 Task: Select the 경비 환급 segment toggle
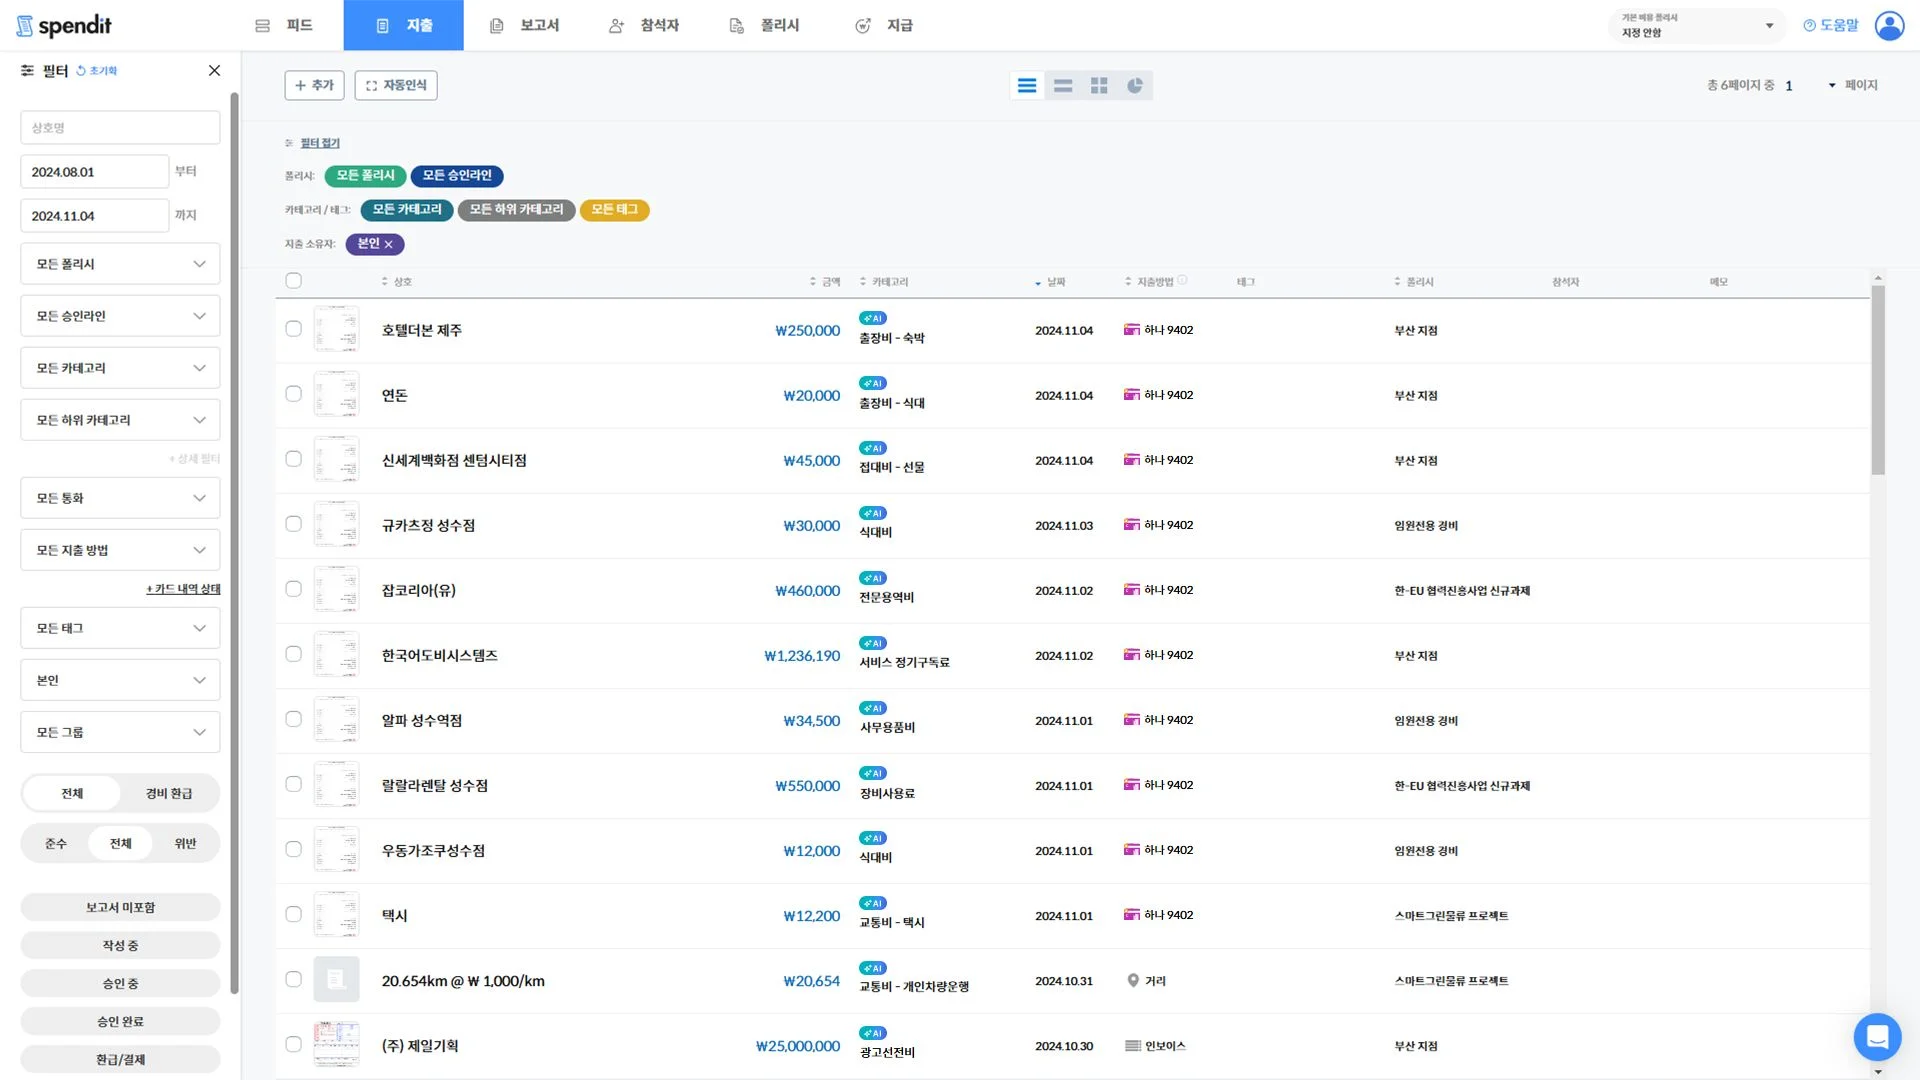(168, 793)
